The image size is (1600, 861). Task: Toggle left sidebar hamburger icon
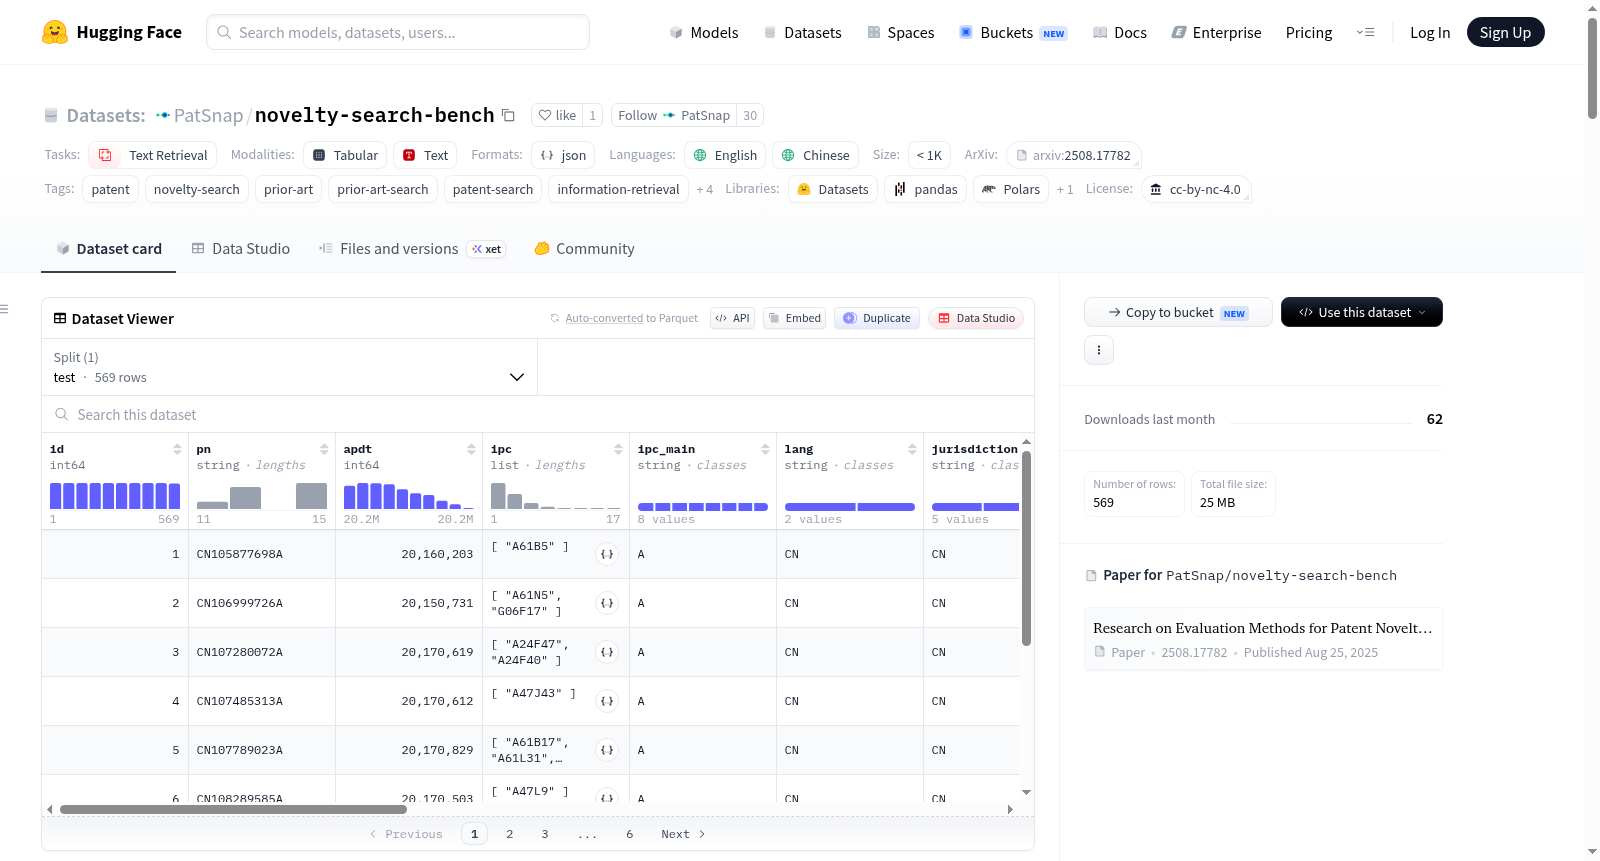coord(4,309)
